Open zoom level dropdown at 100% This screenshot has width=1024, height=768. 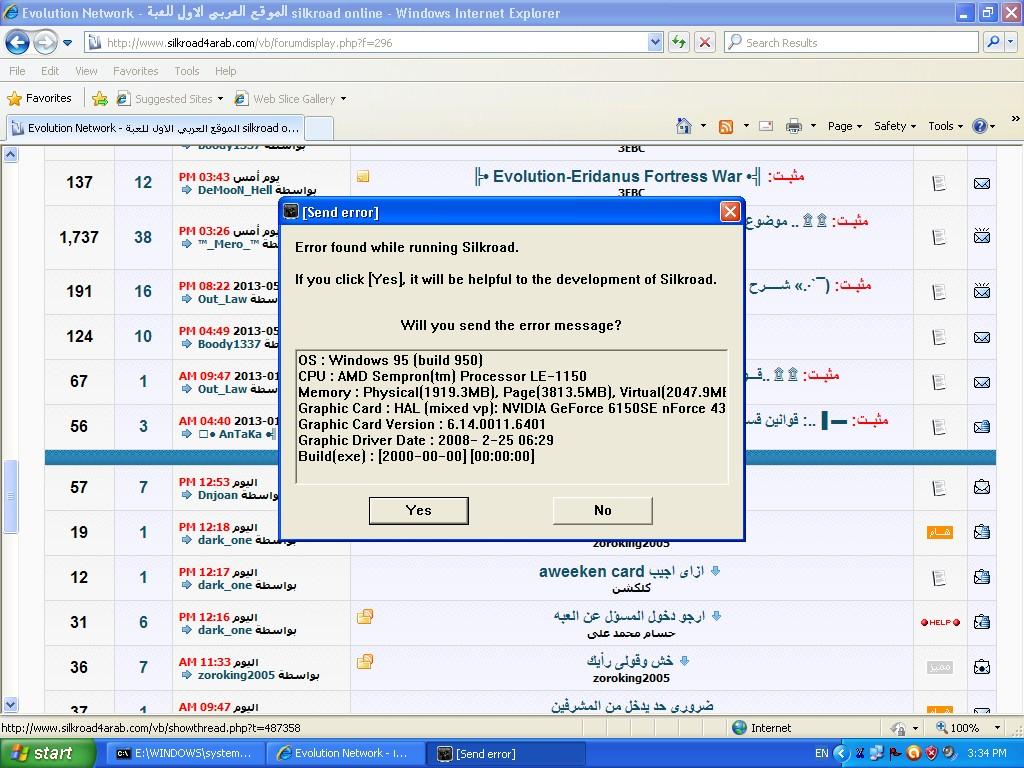997,728
